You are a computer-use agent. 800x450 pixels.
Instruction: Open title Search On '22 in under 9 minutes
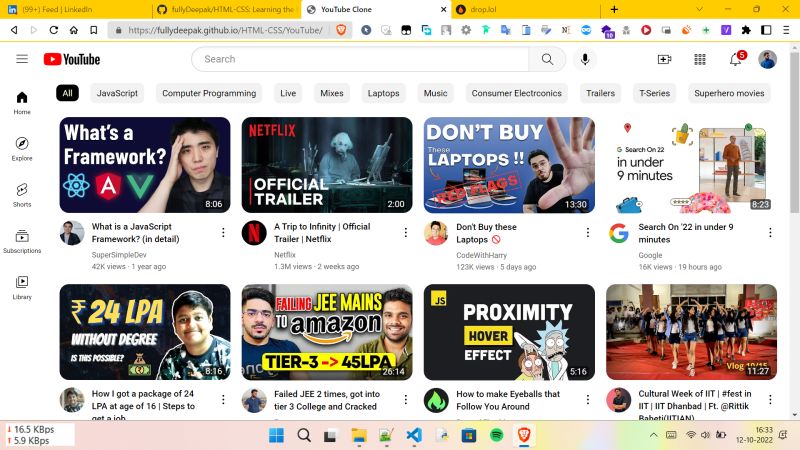686,233
